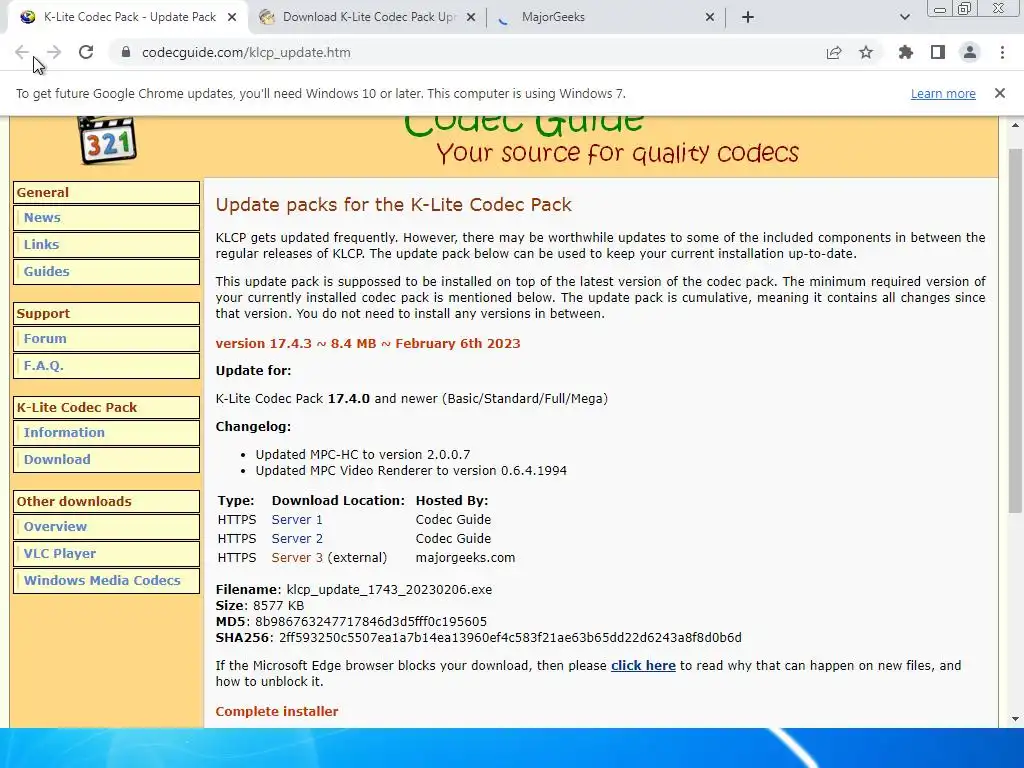The height and width of the screenshot is (768, 1024).
Task: Open VLC Player in the sidebar
Action: [106, 553]
